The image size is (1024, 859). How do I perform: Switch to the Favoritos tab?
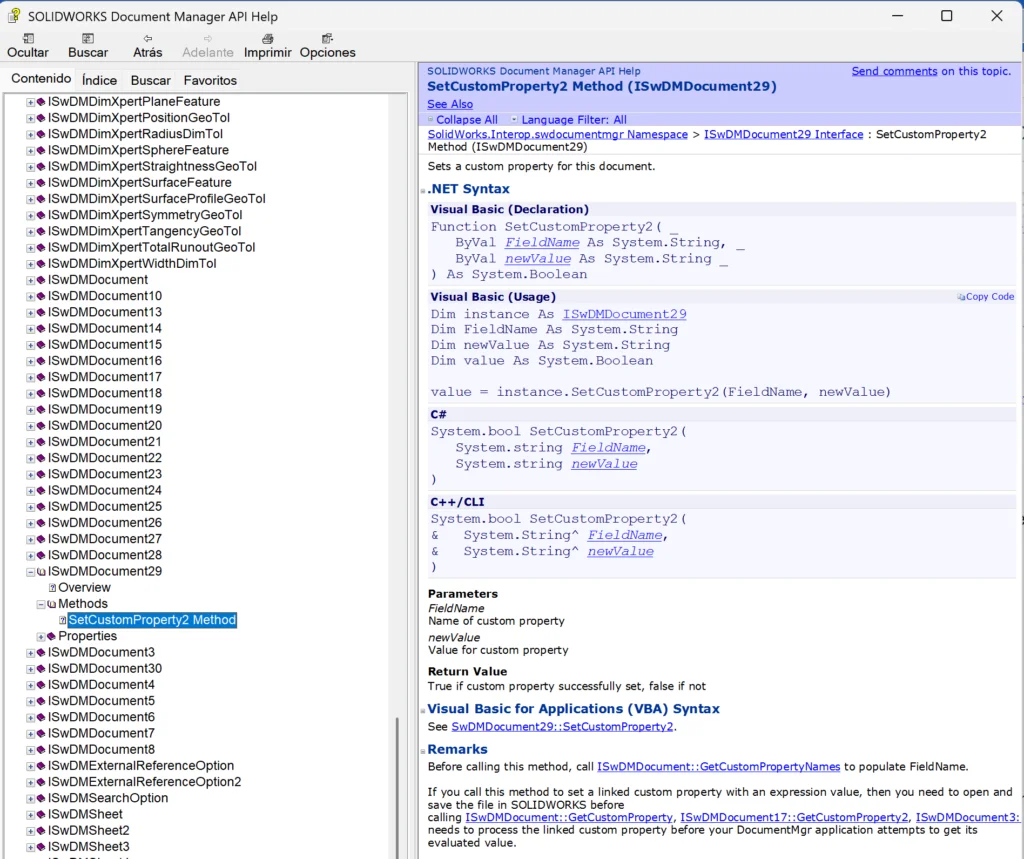click(x=210, y=80)
